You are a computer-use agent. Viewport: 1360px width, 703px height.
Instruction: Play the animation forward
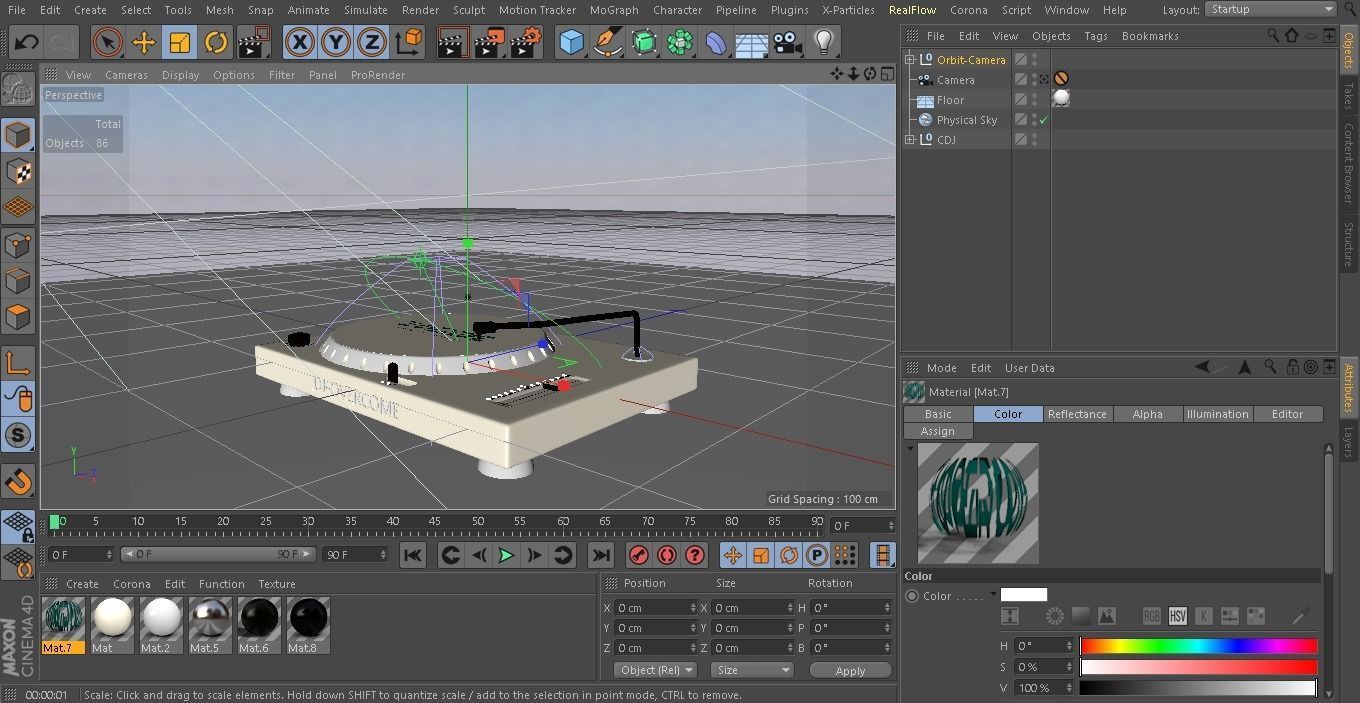pos(506,555)
